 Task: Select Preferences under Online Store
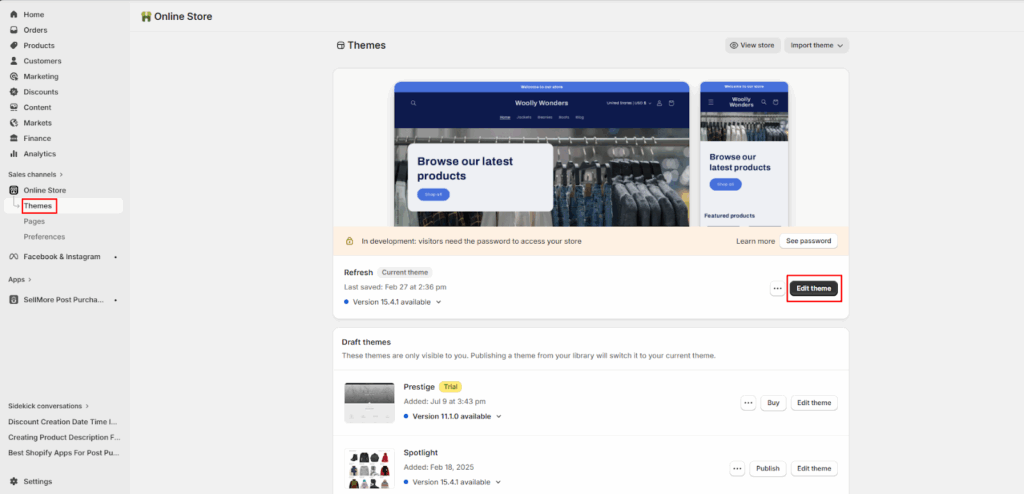tap(44, 237)
